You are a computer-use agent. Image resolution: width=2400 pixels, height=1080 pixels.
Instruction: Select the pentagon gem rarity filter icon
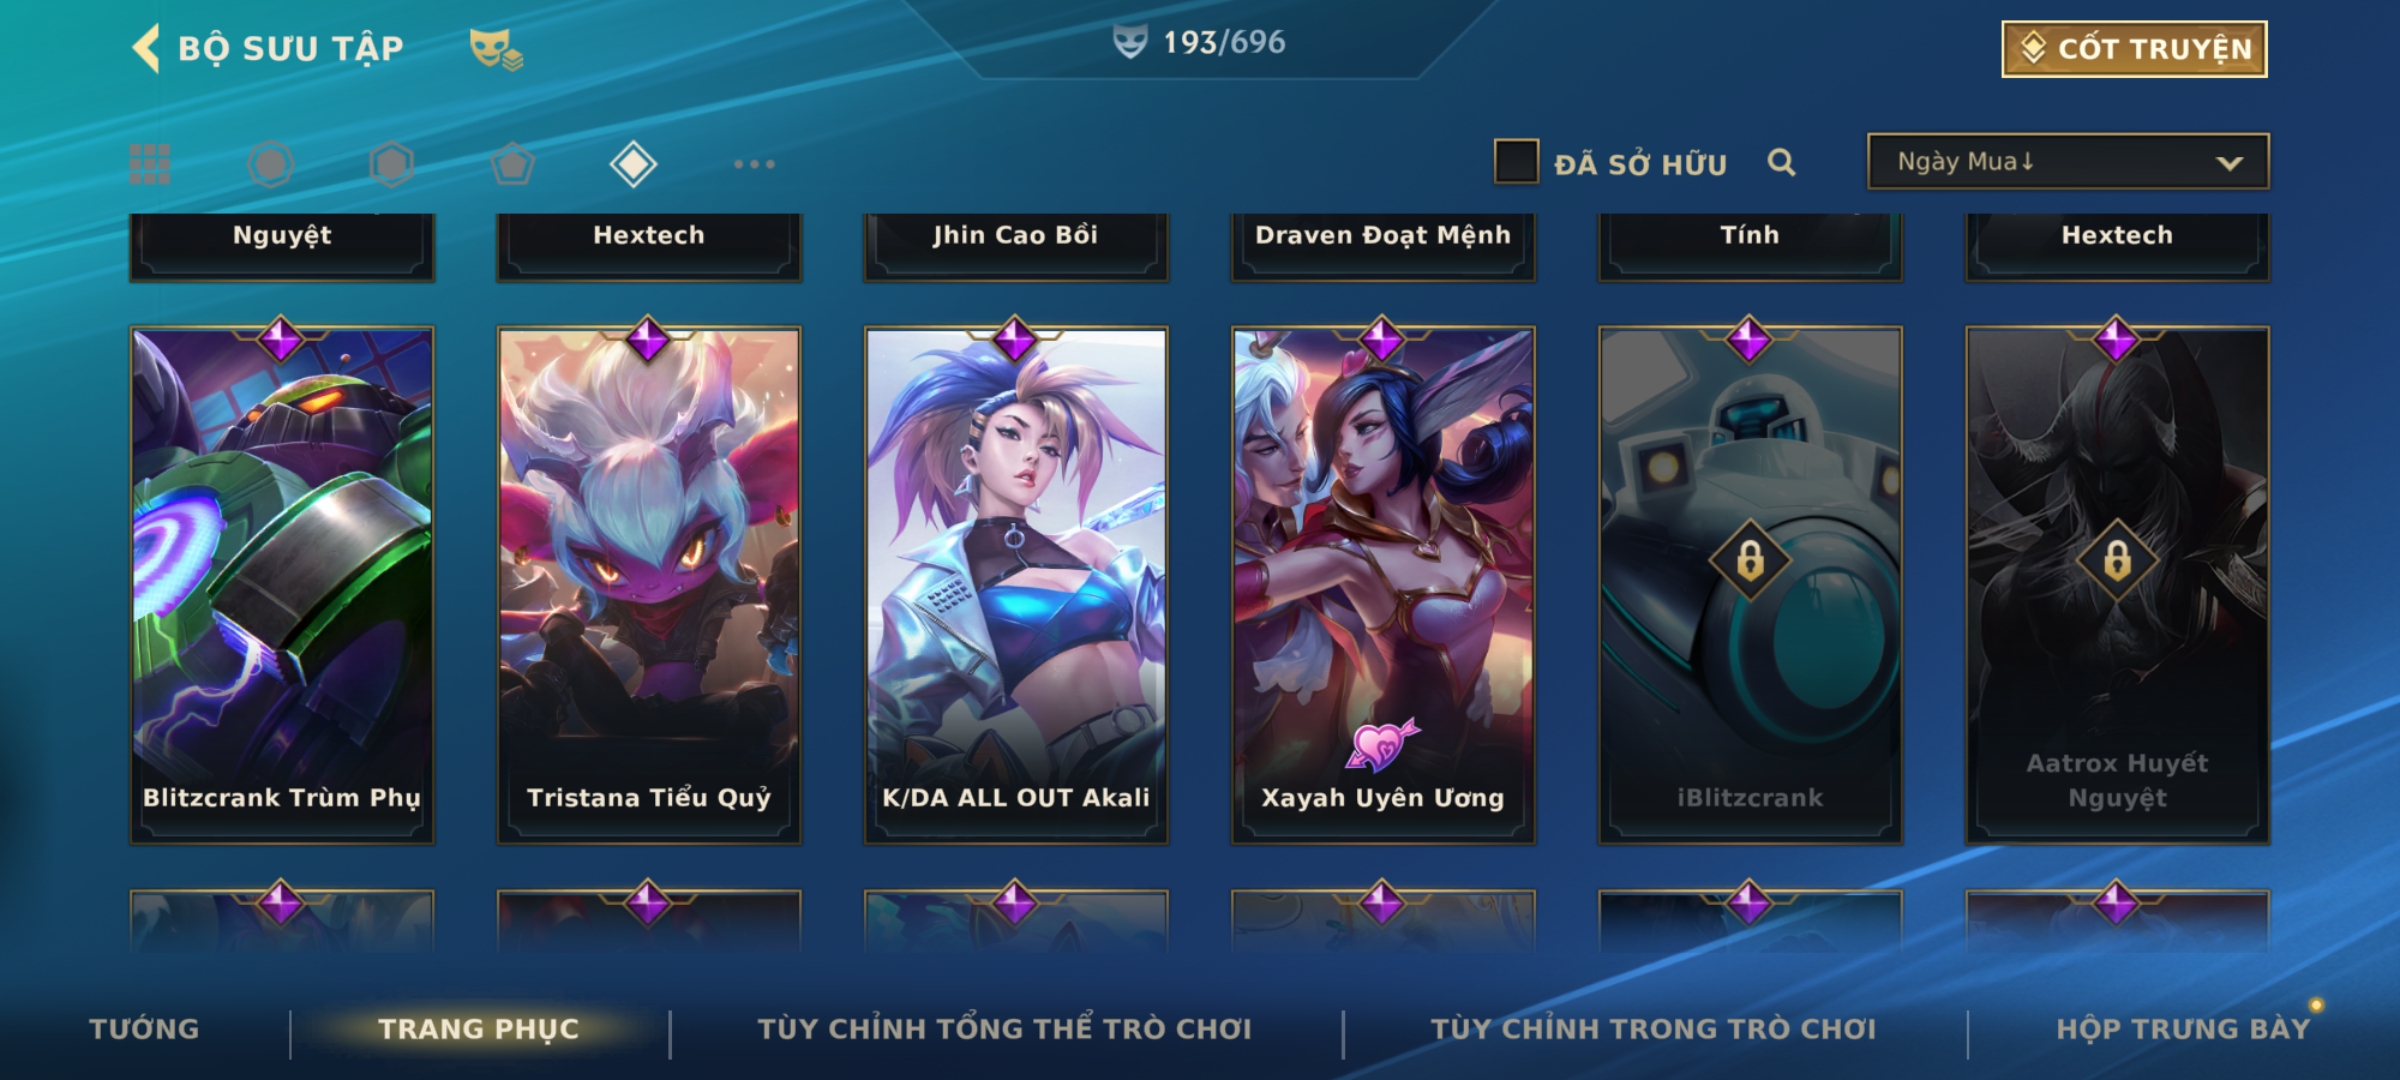tap(513, 164)
